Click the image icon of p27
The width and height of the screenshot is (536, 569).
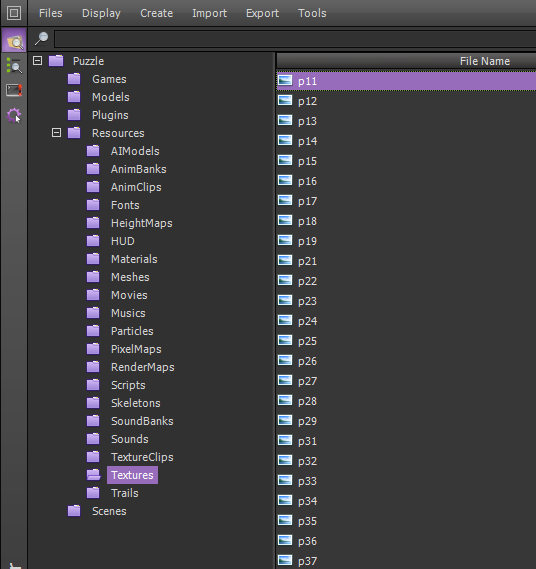285,380
